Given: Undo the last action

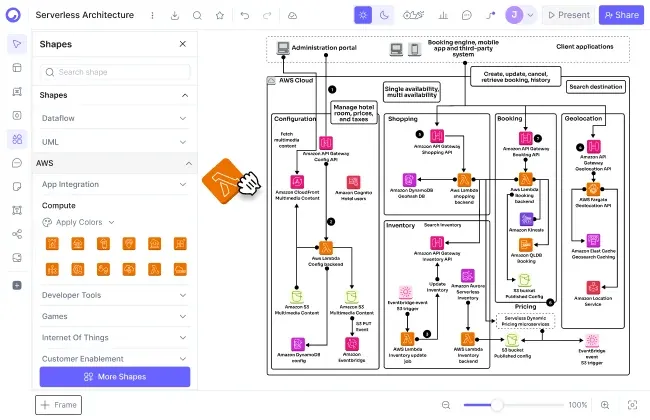Looking at the screenshot, I should coord(245,15).
